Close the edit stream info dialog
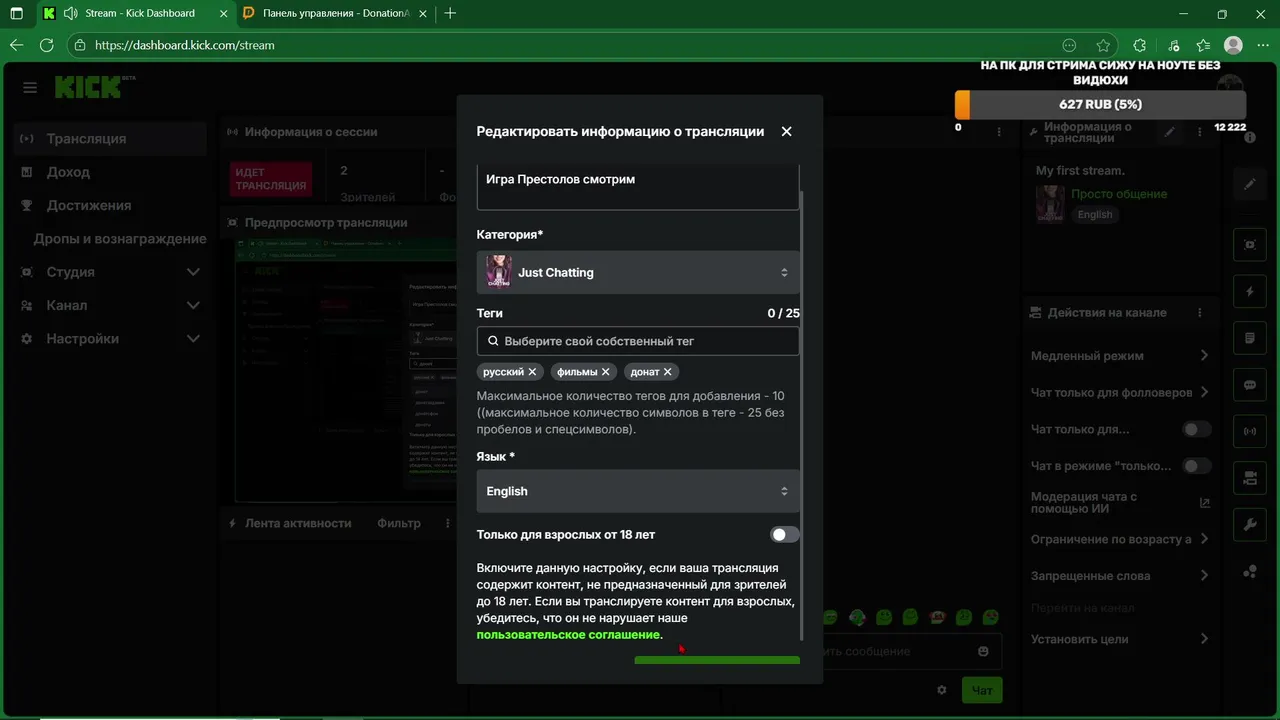This screenshot has height=720, width=1280. tap(786, 131)
